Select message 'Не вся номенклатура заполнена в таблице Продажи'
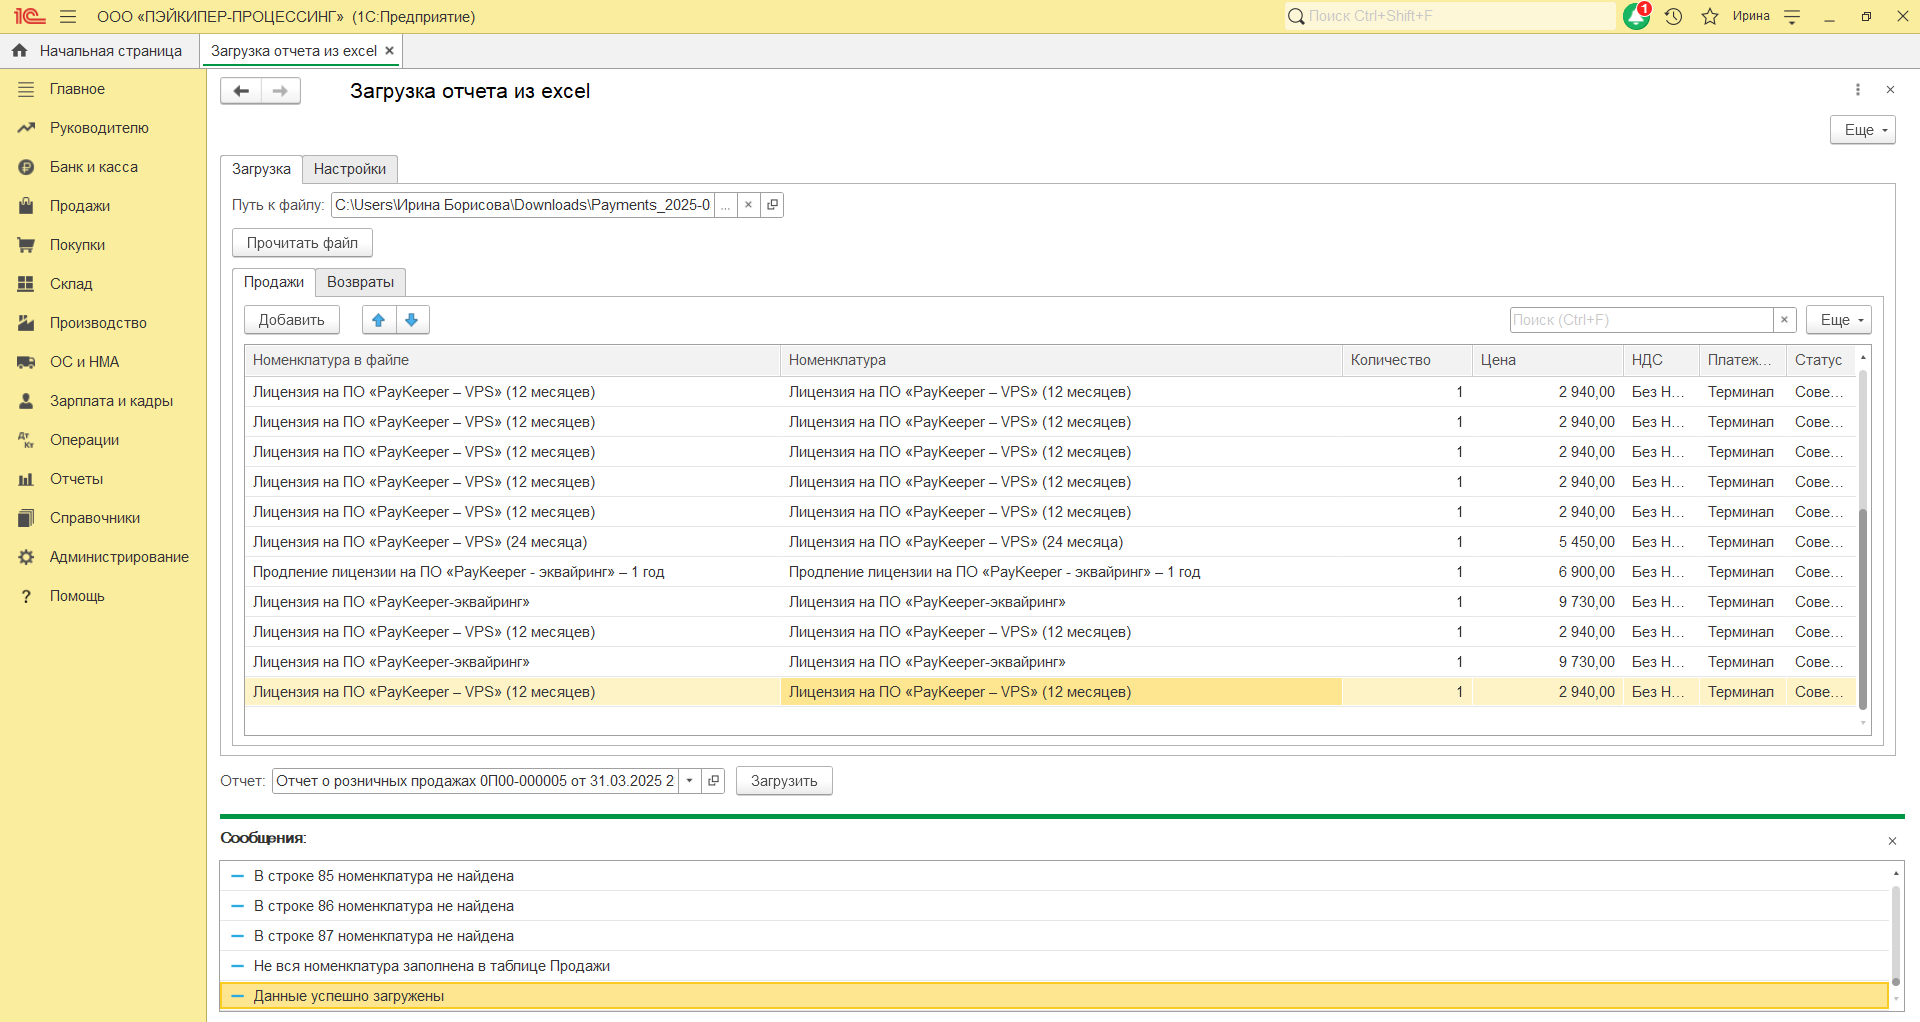This screenshot has height=1022, width=1920. (1054, 966)
